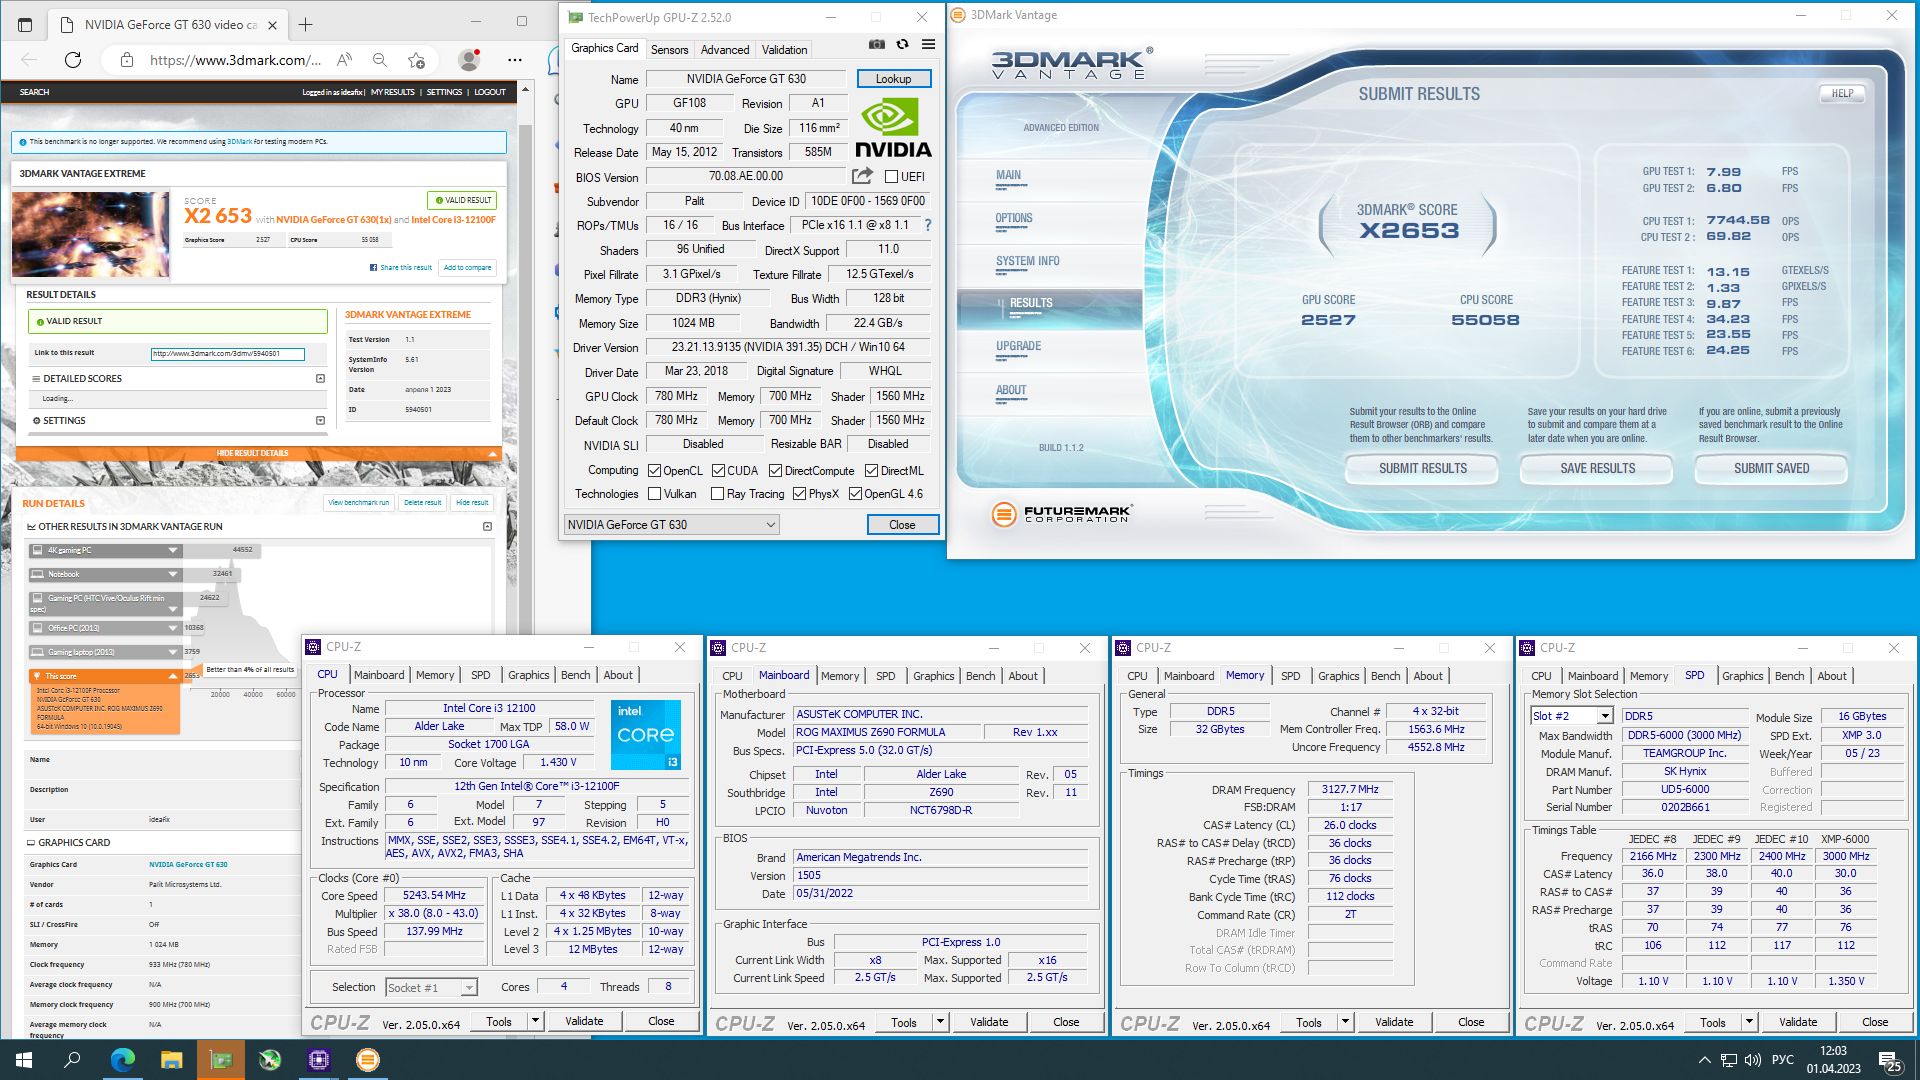Reload the Edge browser page
The image size is (1920, 1080).
coord(73,60)
